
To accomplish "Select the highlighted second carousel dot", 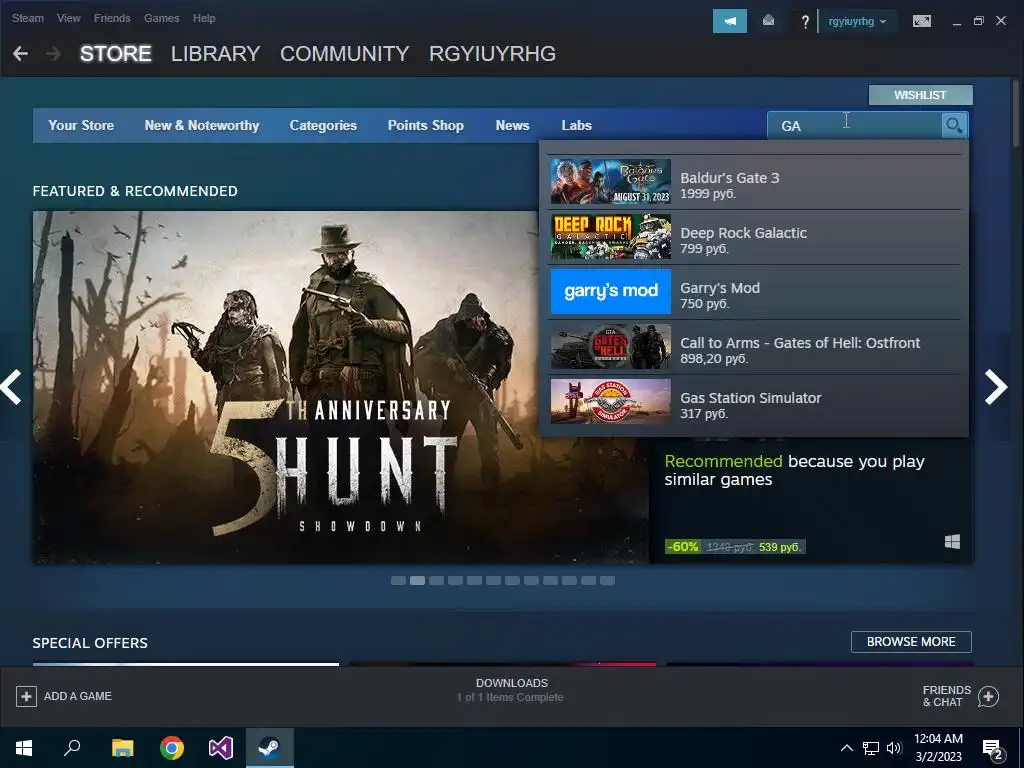I will [417, 581].
